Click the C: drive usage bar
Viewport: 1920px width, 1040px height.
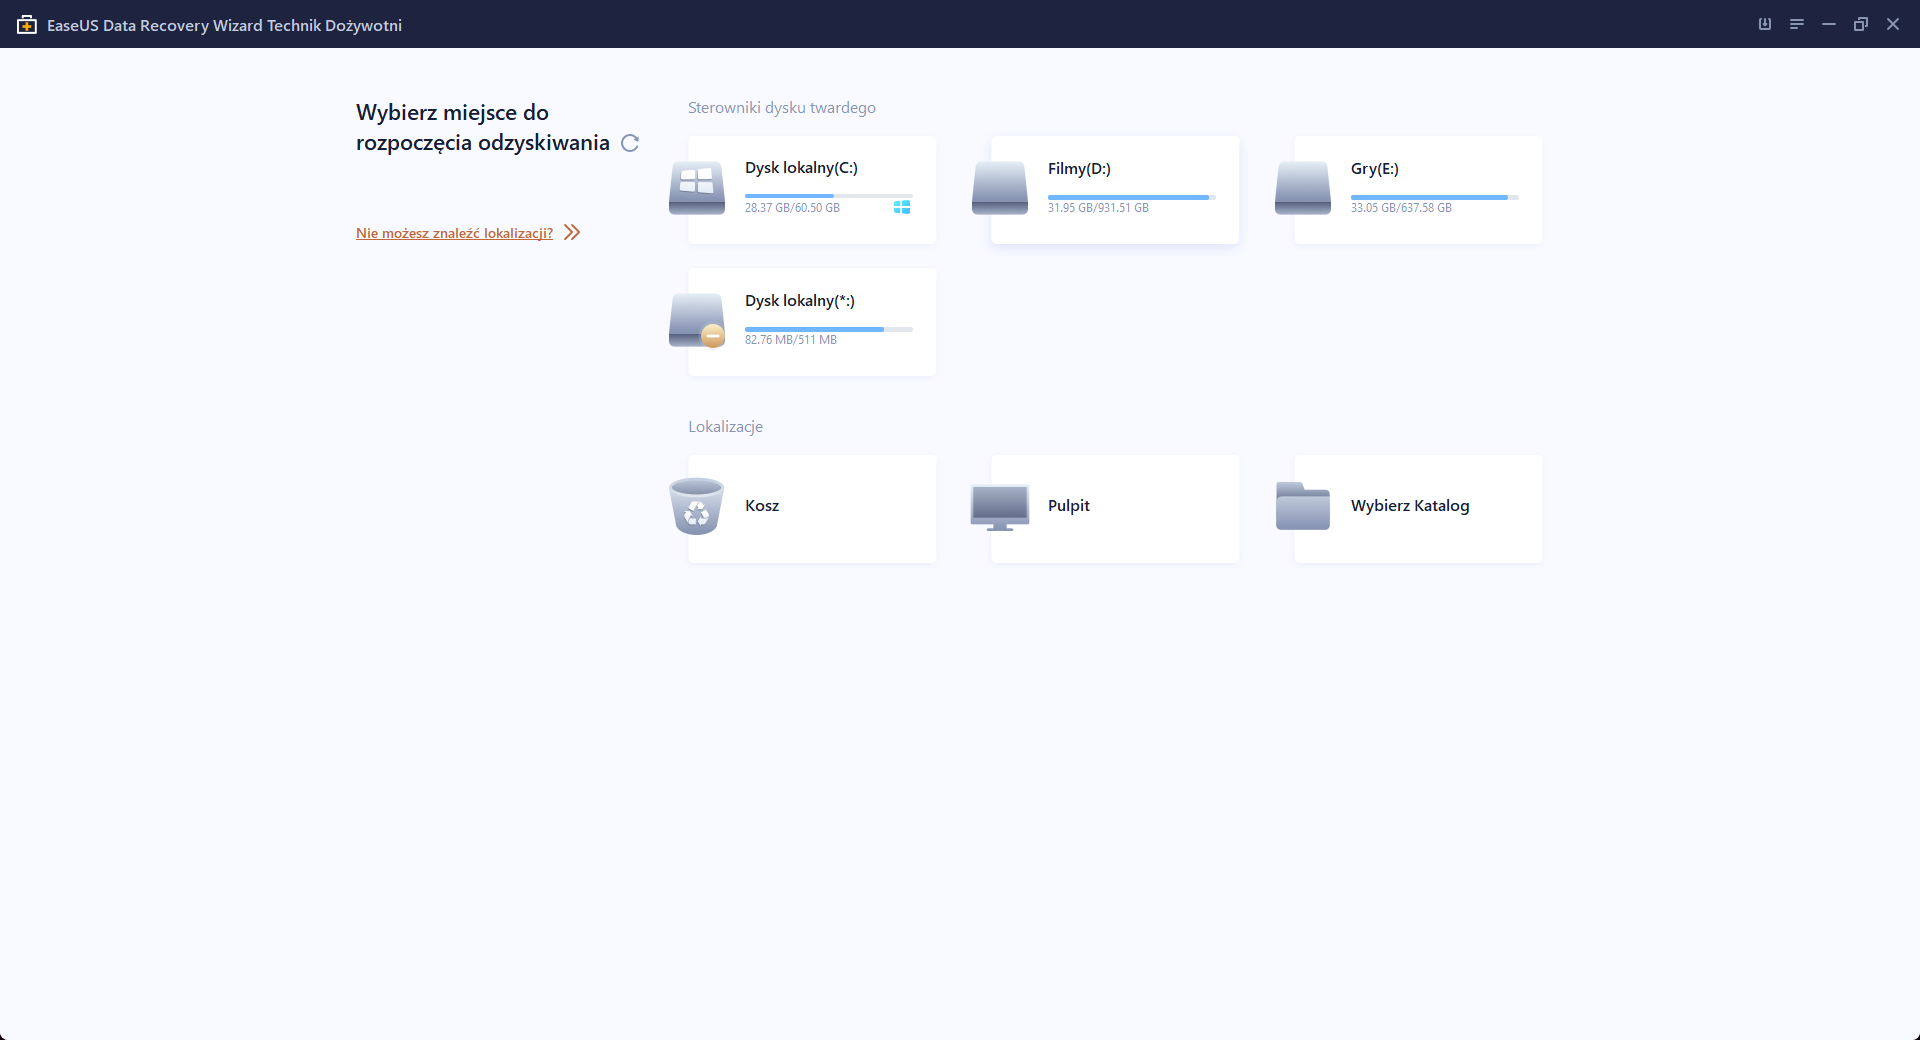click(x=829, y=196)
